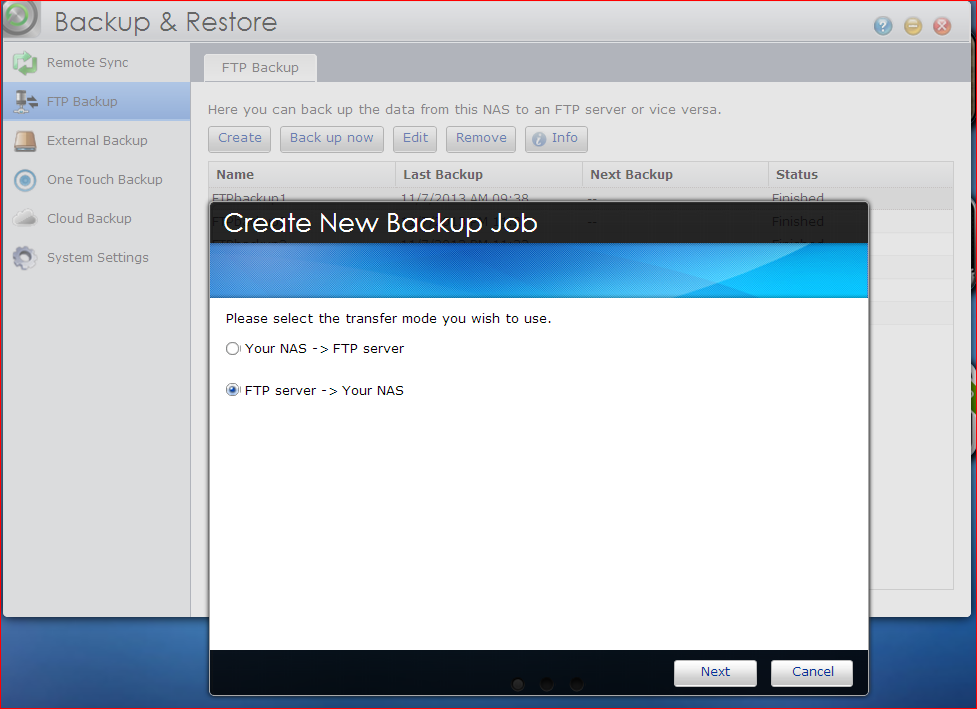977x709 pixels.
Task: Select the FTP Backup sidebar icon
Action: tap(25, 102)
